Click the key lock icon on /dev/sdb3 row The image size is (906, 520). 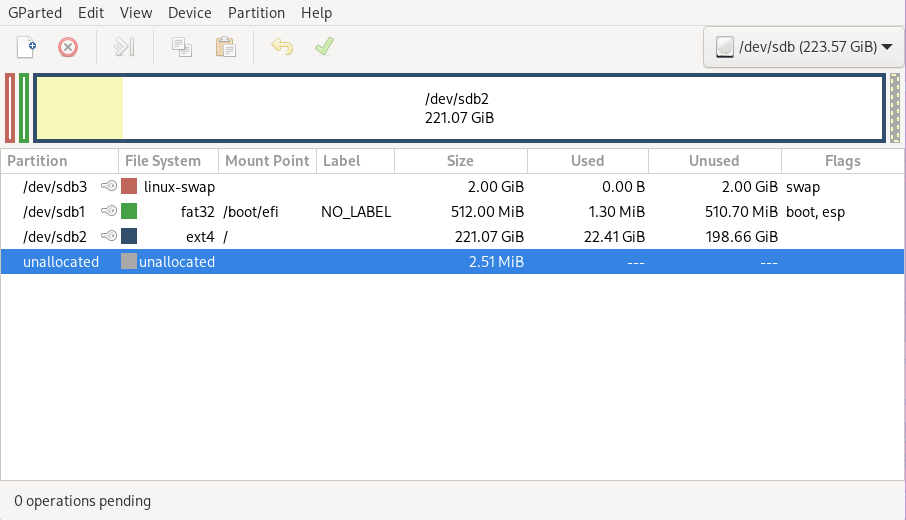click(x=109, y=186)
